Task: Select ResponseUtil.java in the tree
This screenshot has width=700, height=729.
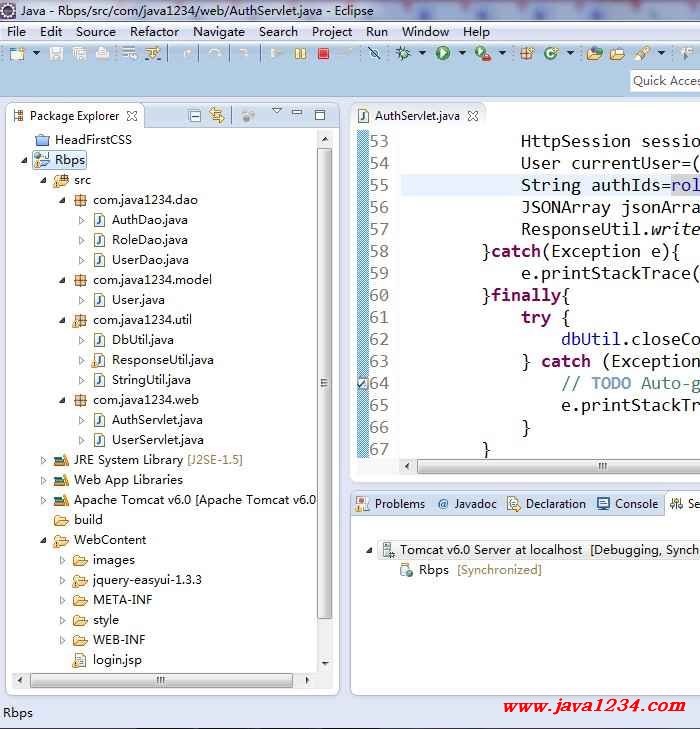Action: pos(163,360)
